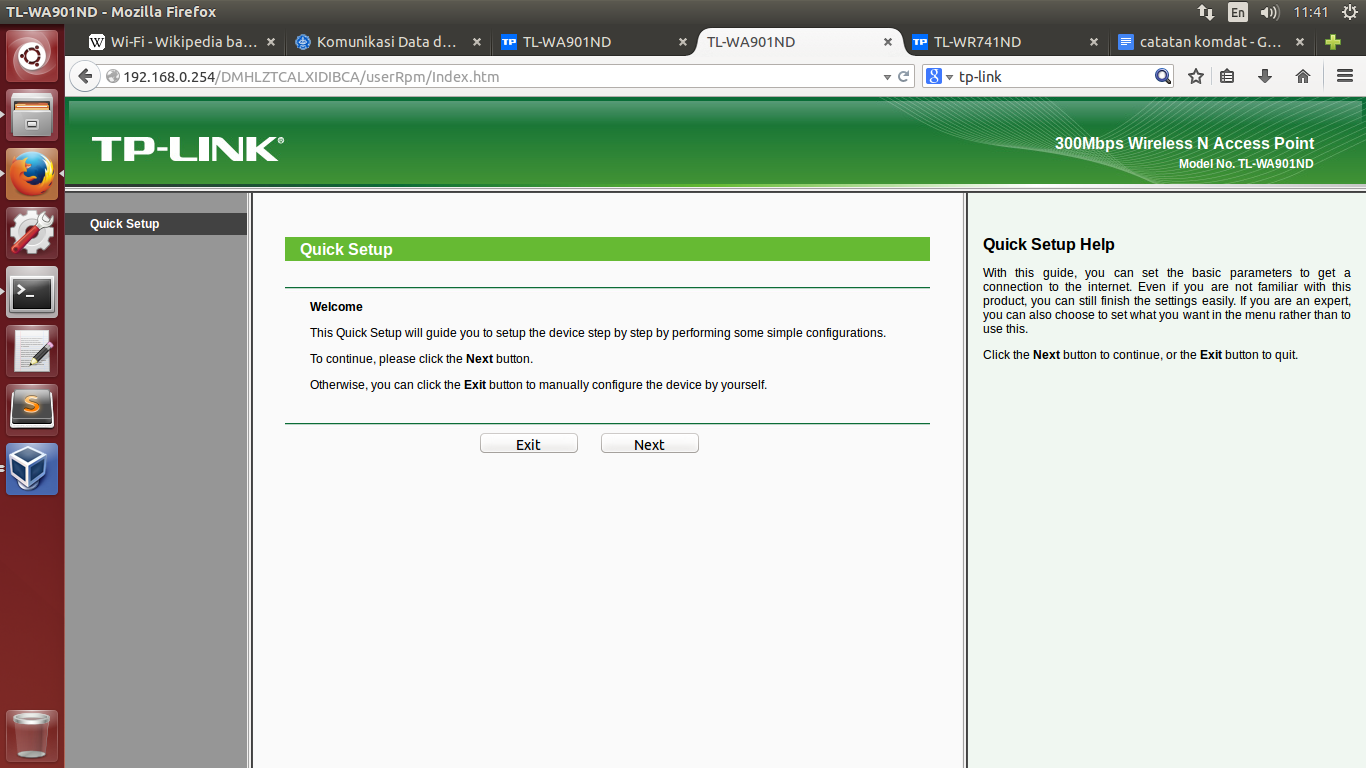Click the Welcome heading text
Screen dimensions: 1366x768
(x=336, y=307)
